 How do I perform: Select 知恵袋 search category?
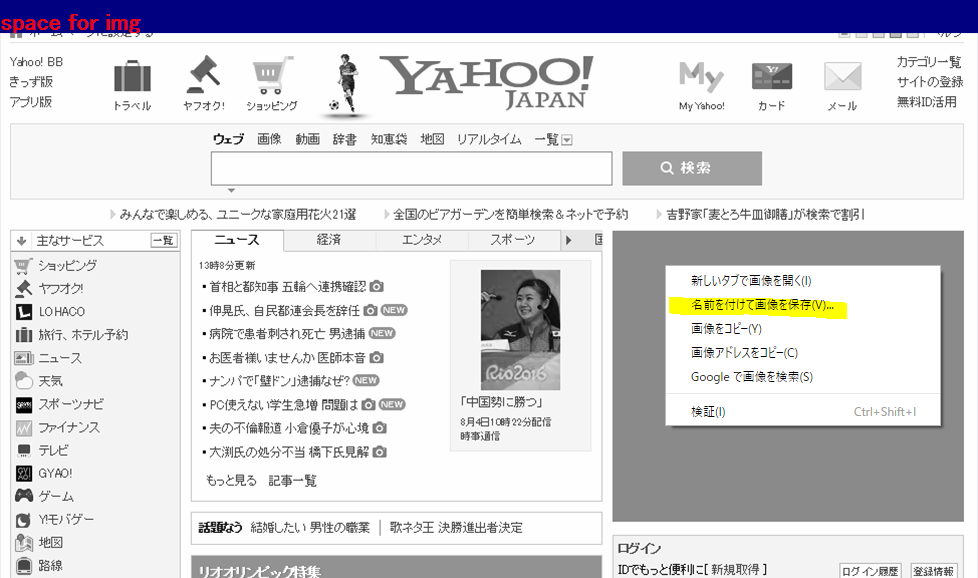pos(389,139)
